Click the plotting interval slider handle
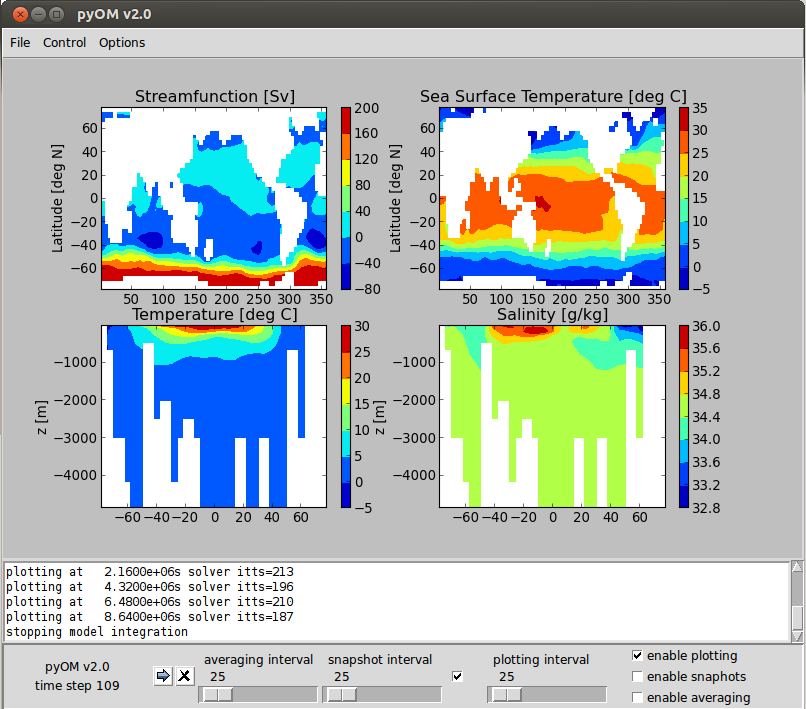The width and height of the screenshot is (806, 709). (x=506, y=695)
